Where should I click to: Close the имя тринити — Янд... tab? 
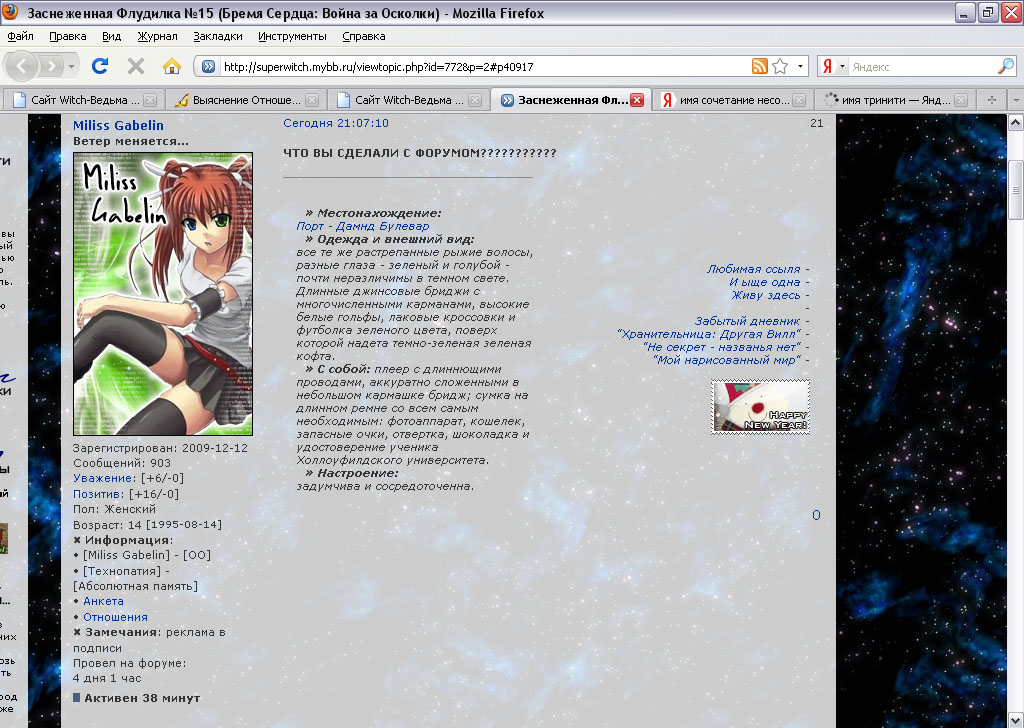coord(961,100)
